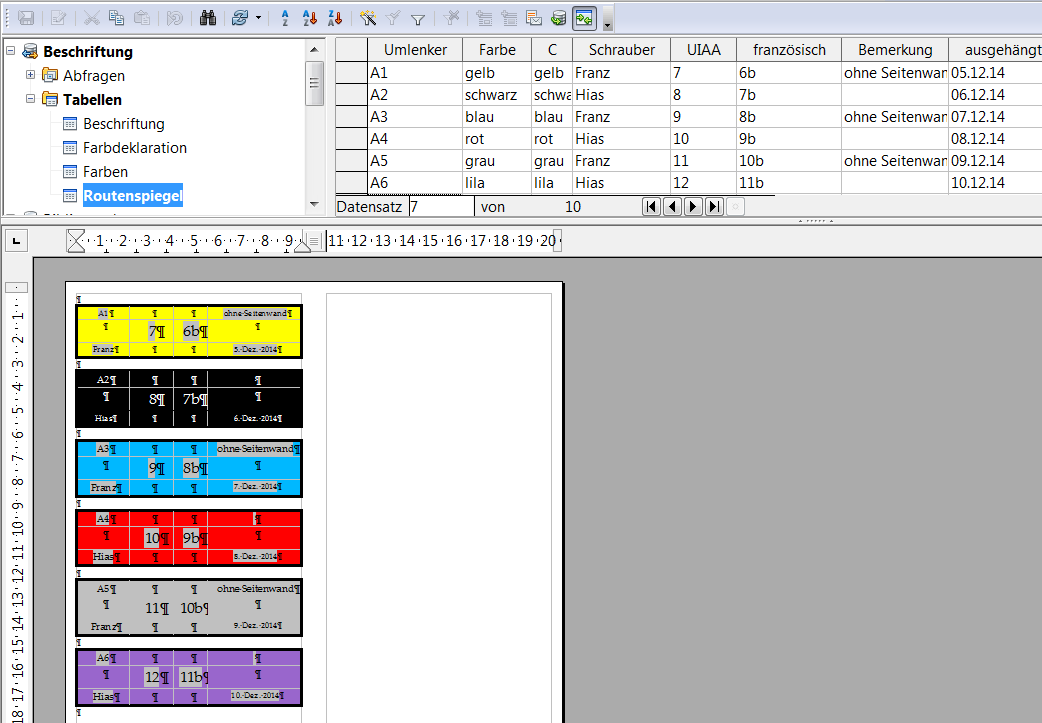Open the Standard Filter funnel icon
This screenshot has width=1042, height=723.
[418, 18]
